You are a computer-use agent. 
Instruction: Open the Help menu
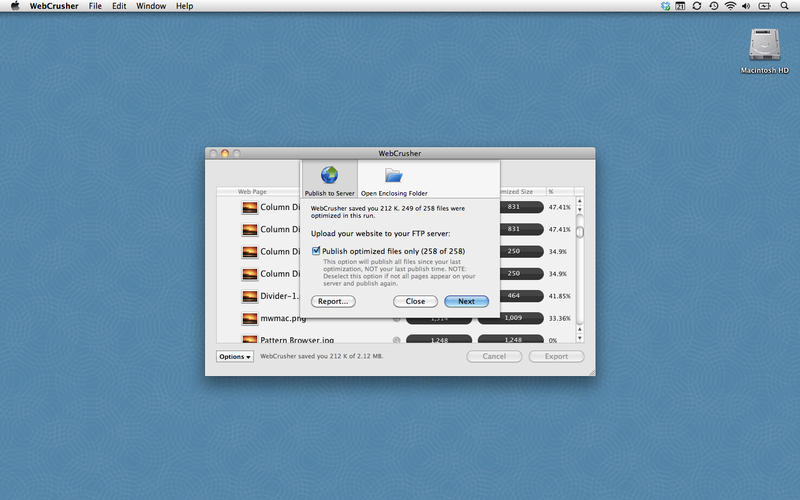(184, 6)
